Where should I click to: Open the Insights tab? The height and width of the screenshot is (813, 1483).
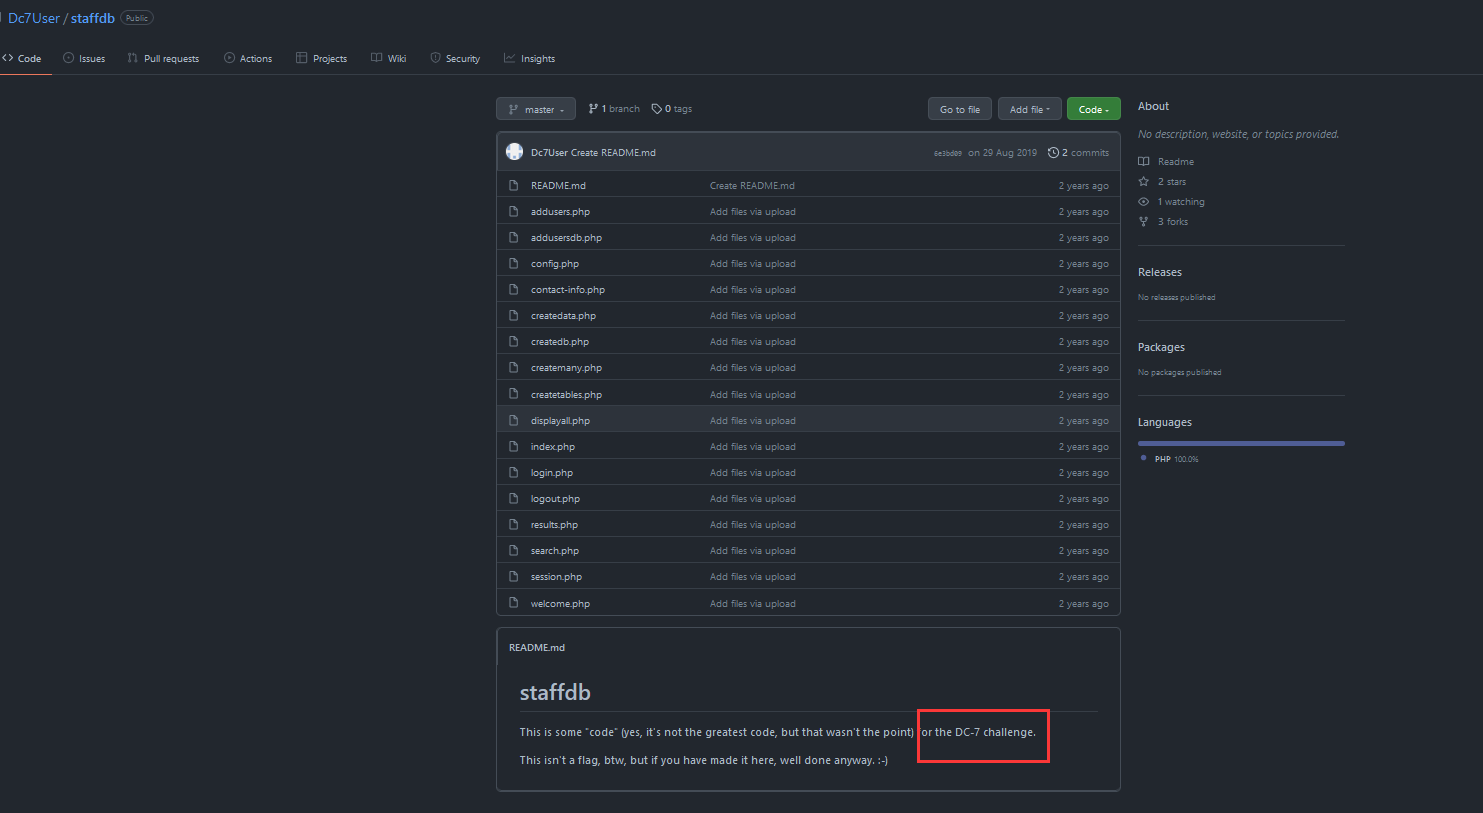(530, 59)
